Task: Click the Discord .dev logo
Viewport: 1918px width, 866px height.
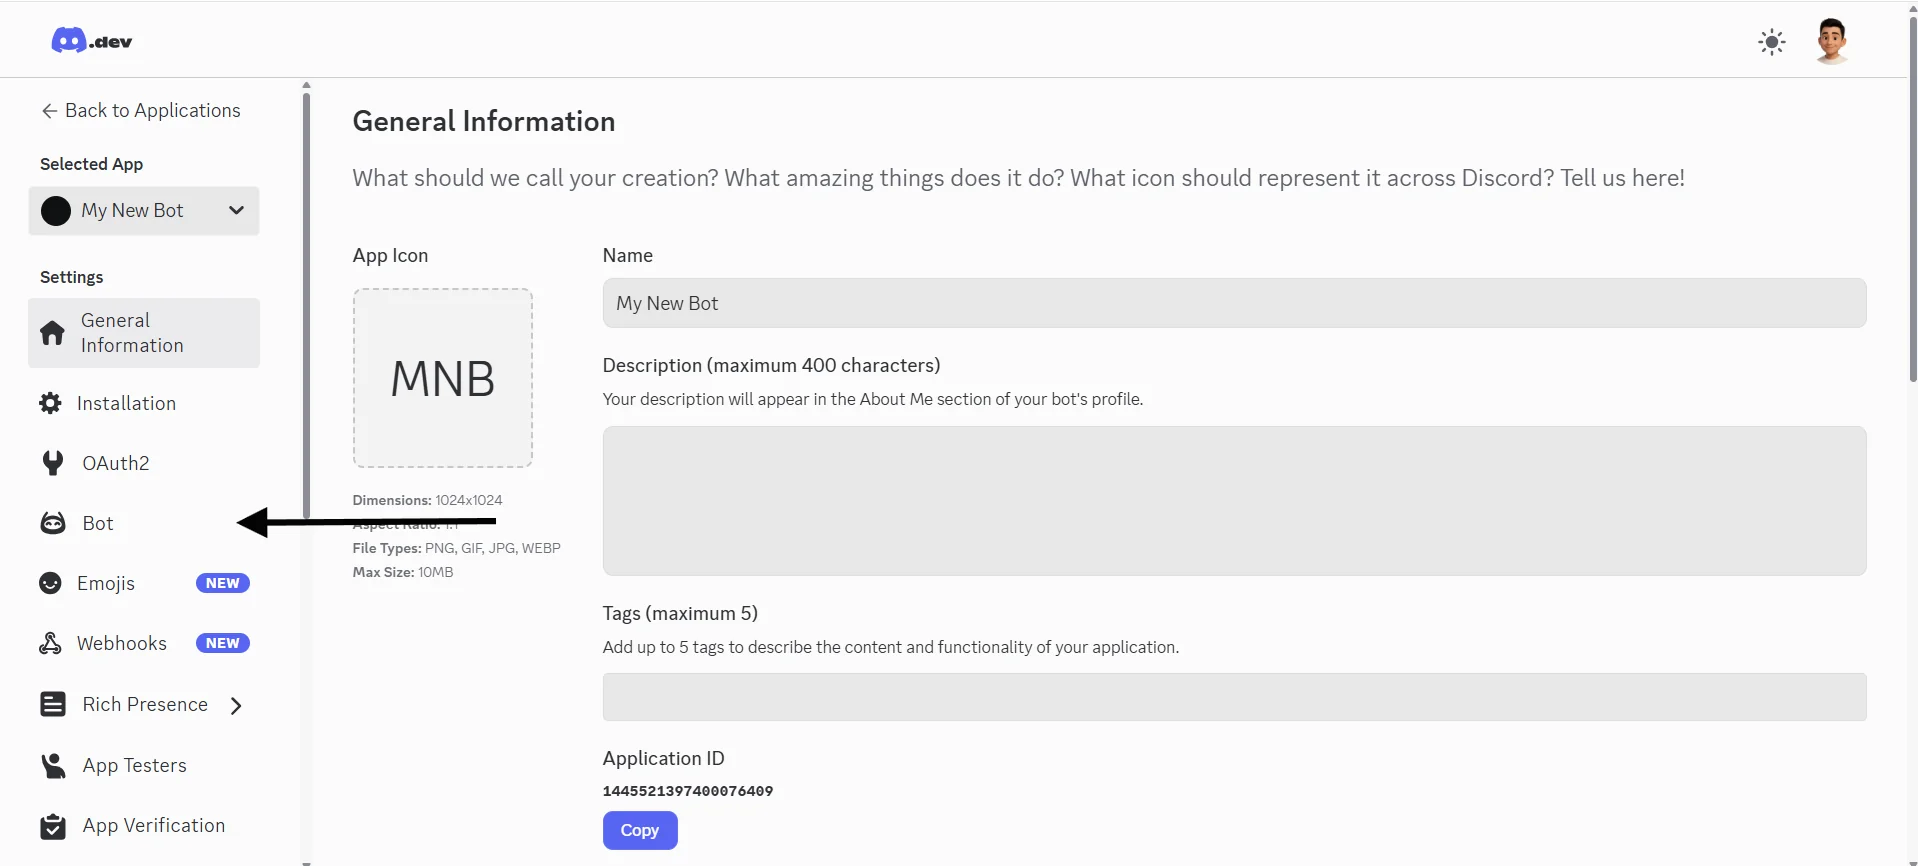Action: tap(91, 41)
